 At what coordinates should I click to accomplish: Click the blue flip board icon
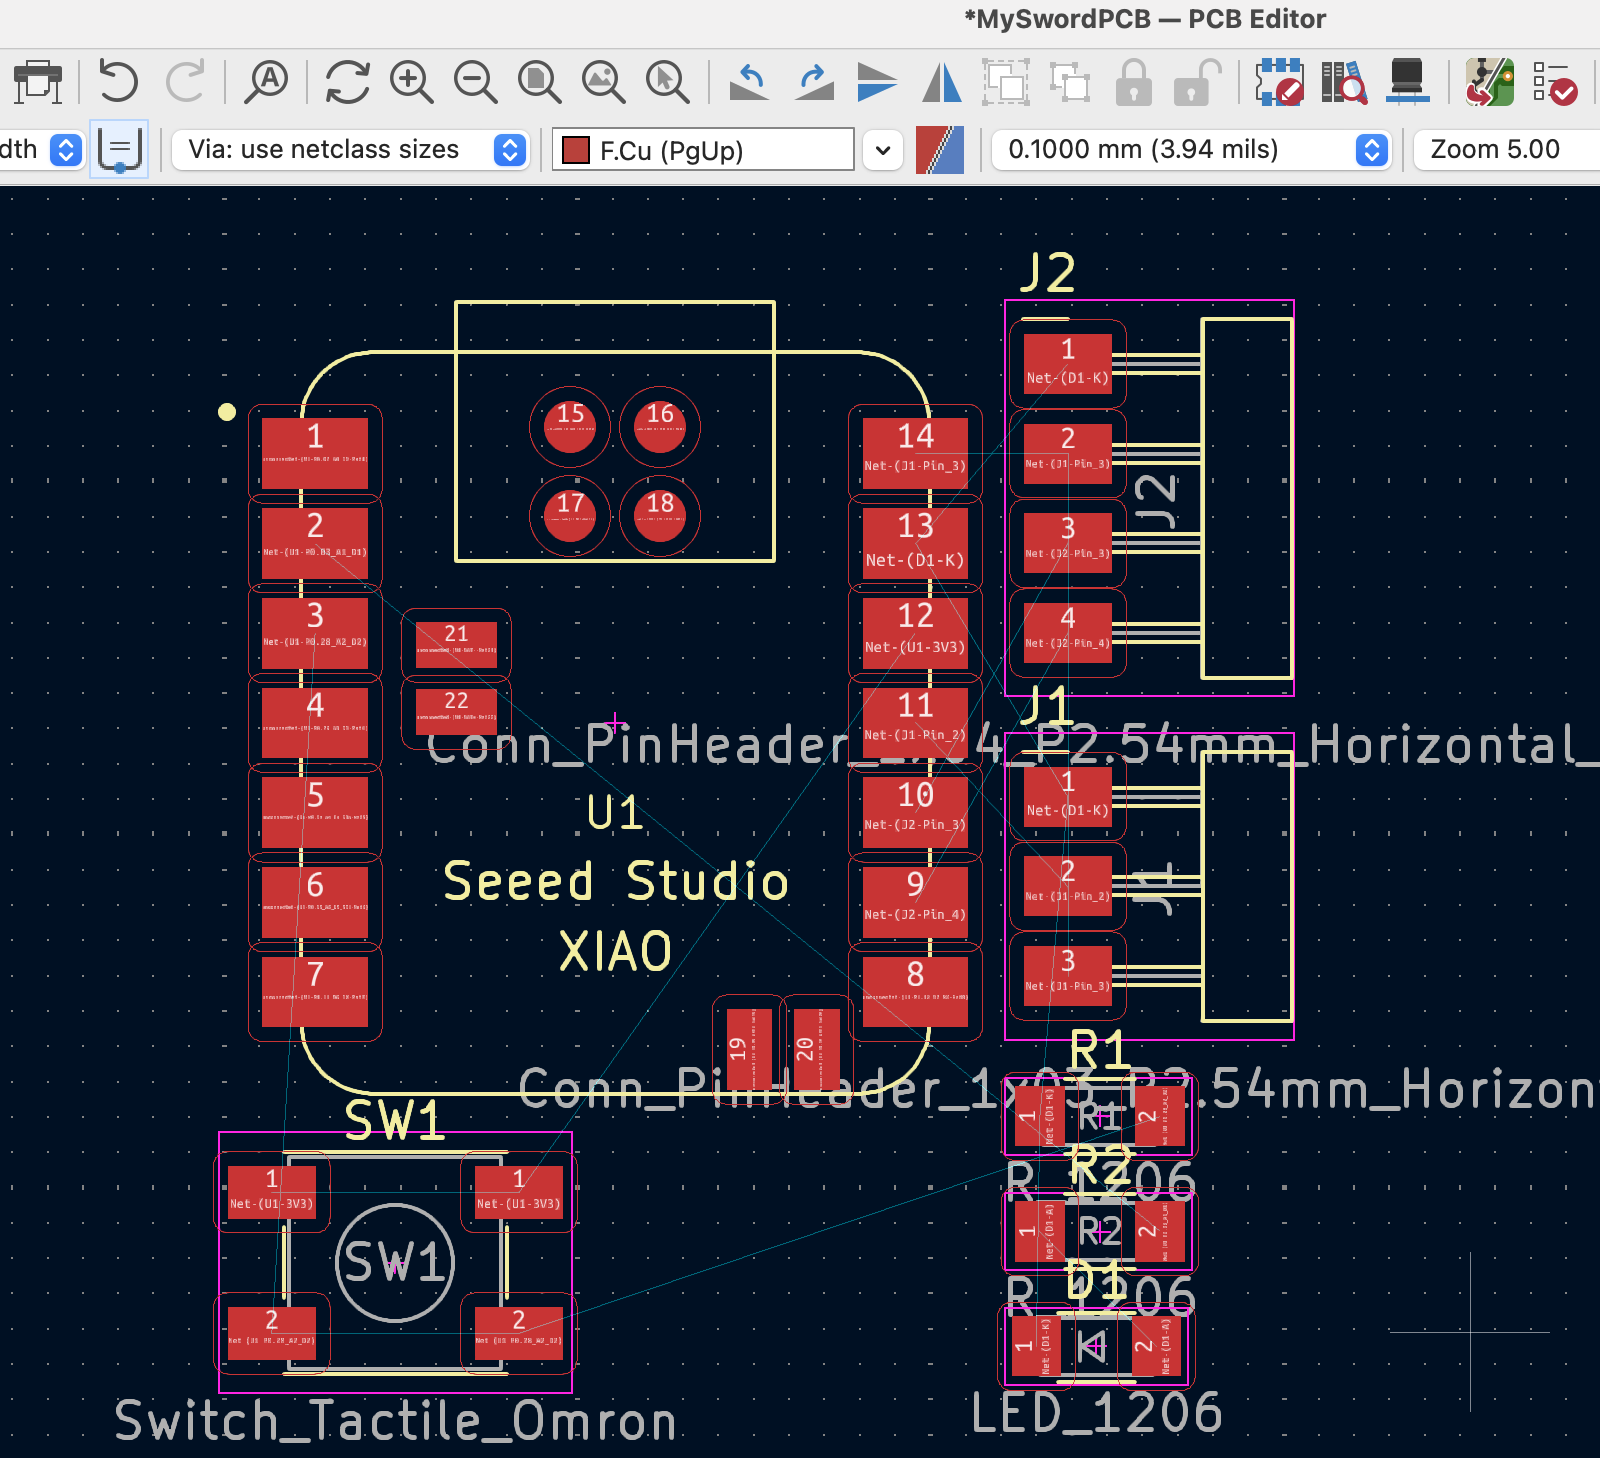(x=877, y=82)
